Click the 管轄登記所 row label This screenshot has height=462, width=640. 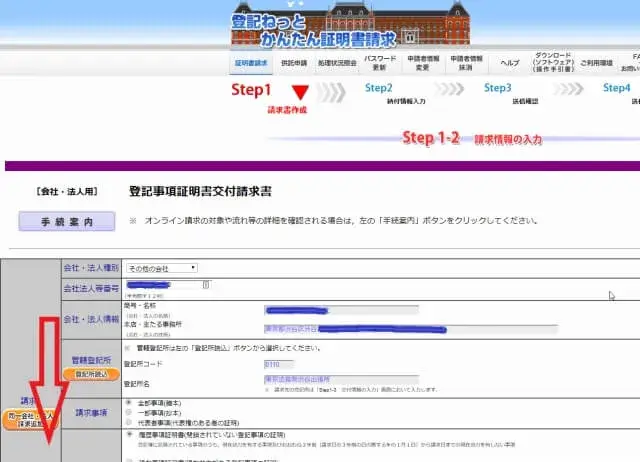point(91,360)
